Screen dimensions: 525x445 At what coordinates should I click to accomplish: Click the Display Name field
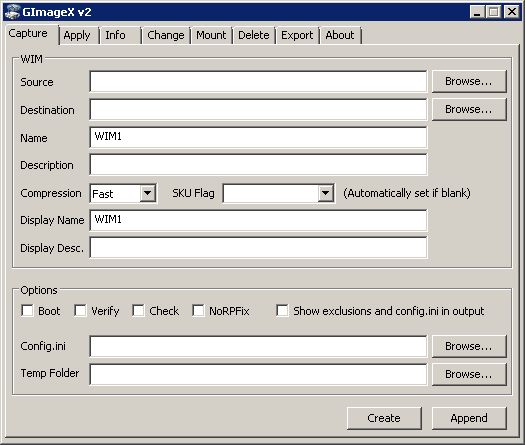pos(258,220)
